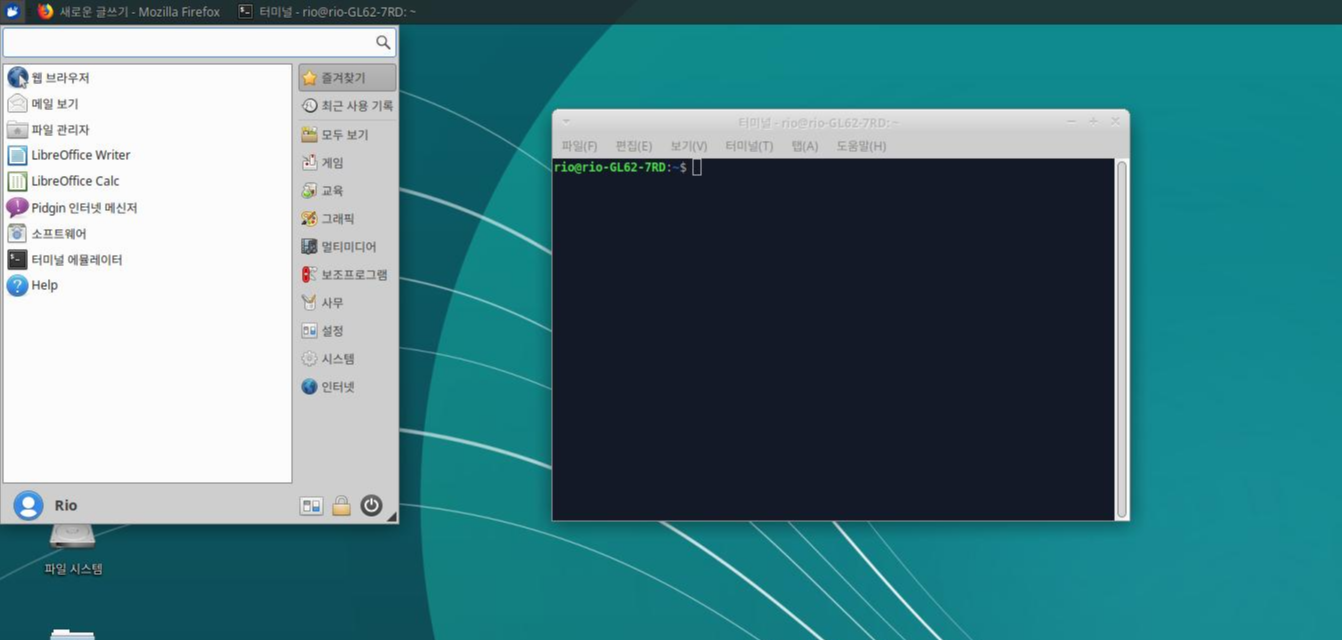Screen dimensions: 1342x640
Task: Open terminal 보기(V) menu
Action: (688, 146)
